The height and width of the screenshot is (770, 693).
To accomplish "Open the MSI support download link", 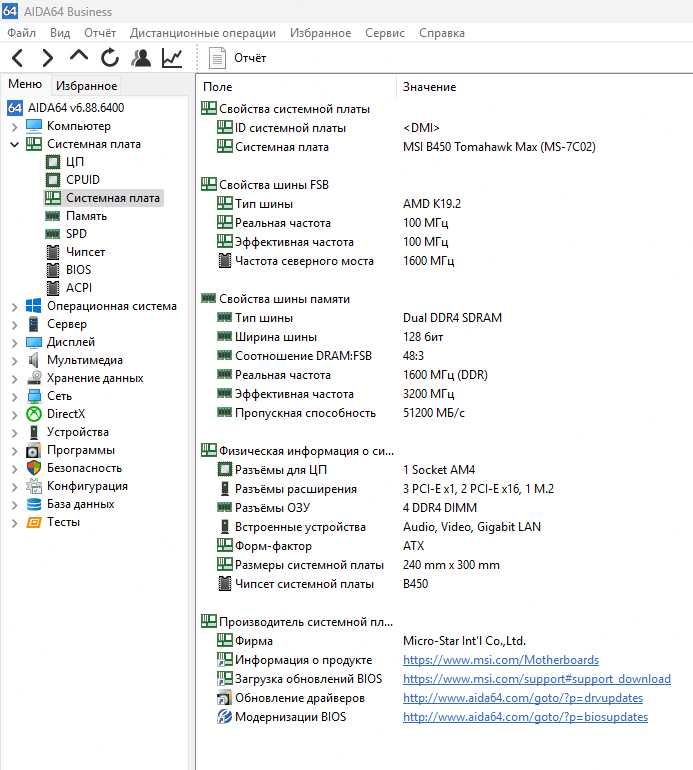I will (537, 679).
